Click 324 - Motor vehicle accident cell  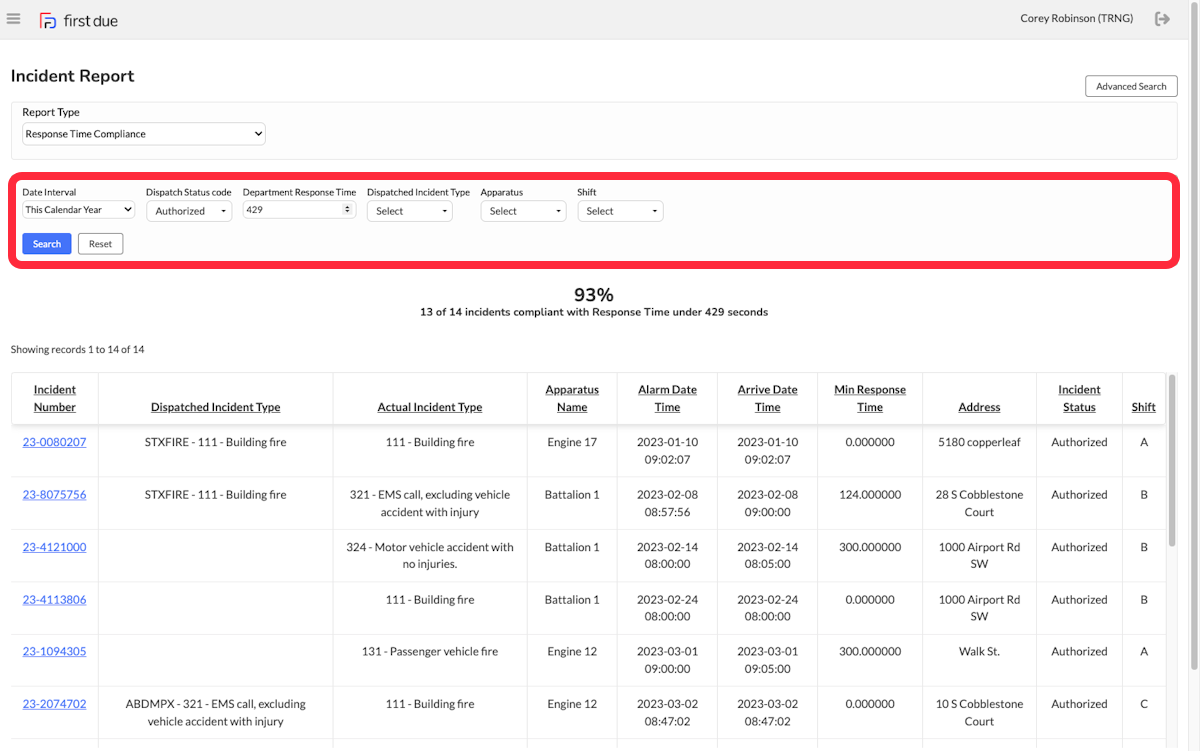pos(430,555)
